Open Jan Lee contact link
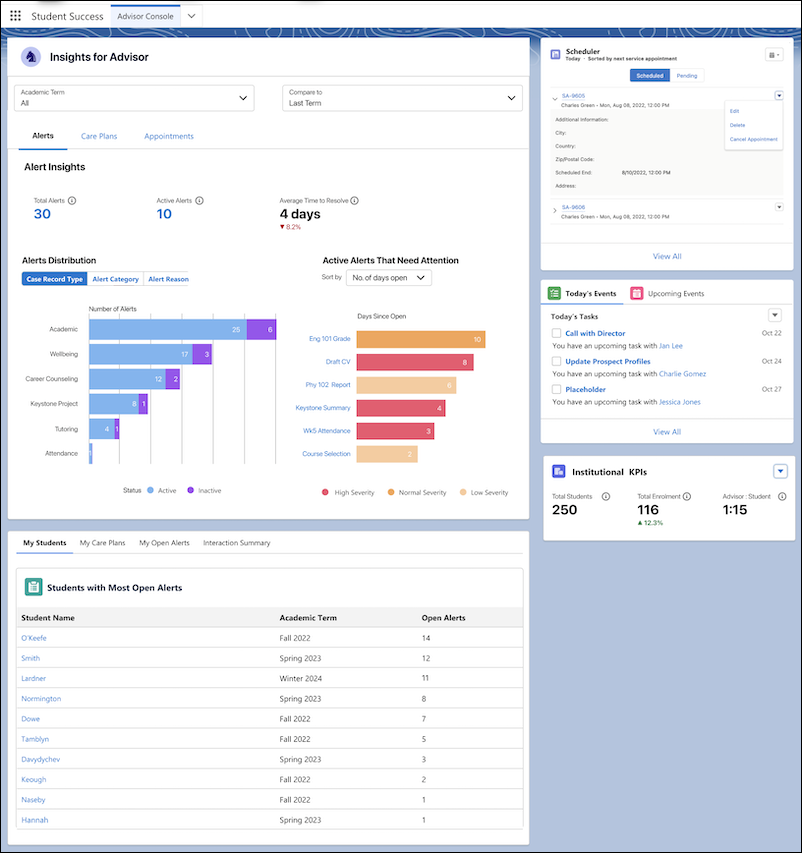The height and width of the screenshot is (853, 802). point(670,346)
